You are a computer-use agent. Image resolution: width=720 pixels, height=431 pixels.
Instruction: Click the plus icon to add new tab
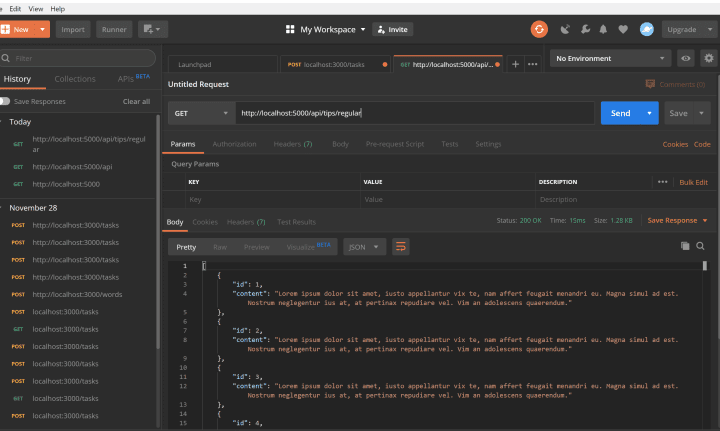click(x=516, y=64)
